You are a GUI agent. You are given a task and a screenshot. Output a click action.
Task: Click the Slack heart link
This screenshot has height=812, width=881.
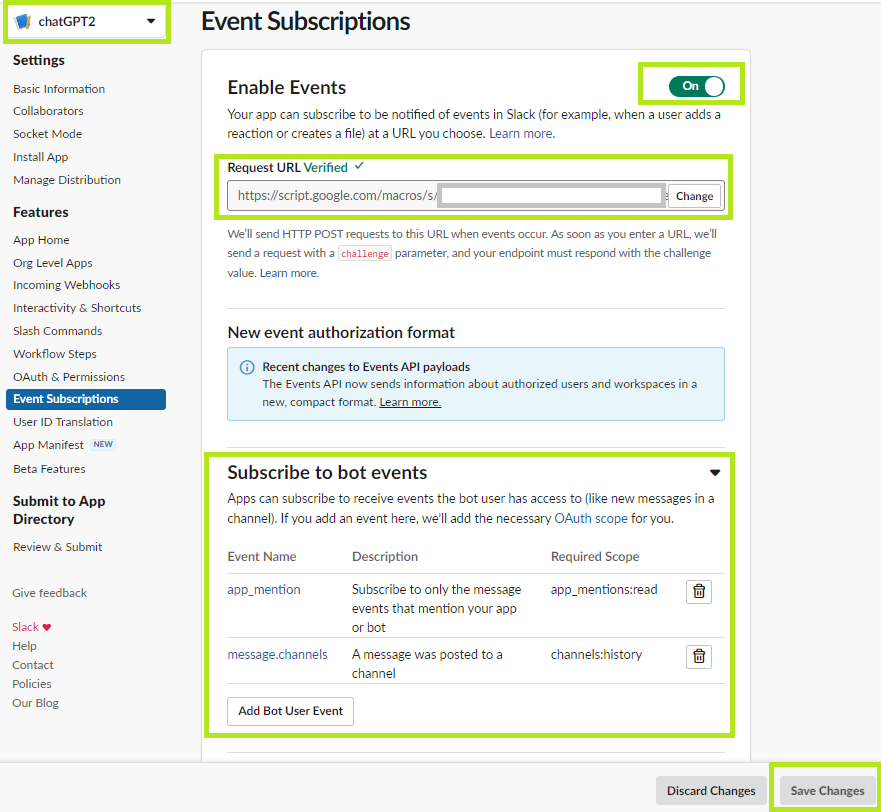click(32, 627)
